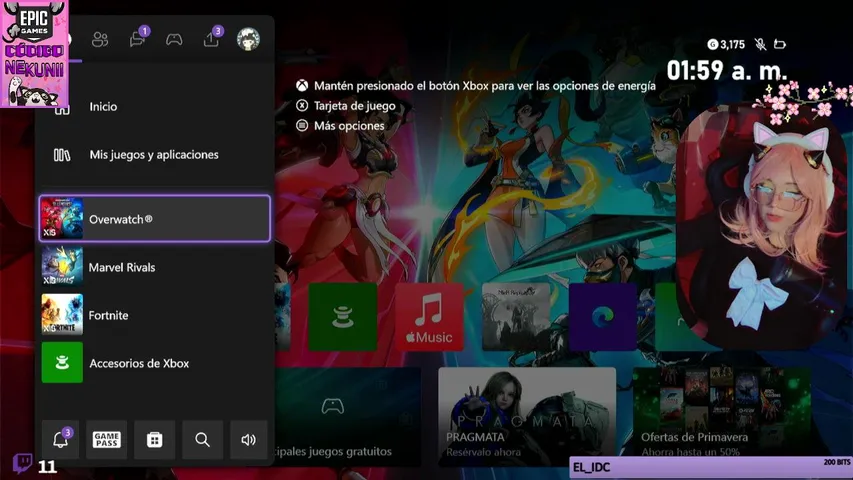Screen dimensions: 853x480
Task: Click the Epic Games código overlay badge
Action: coord(34,53)
